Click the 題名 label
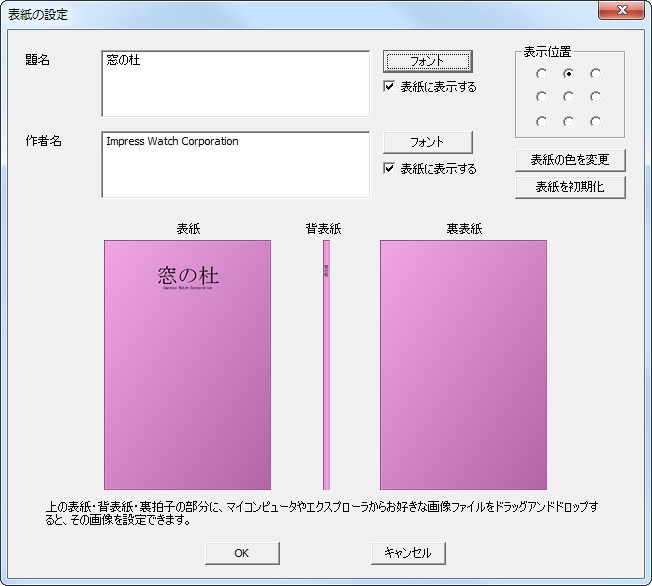The width and height of the screenshot is (652, 586). [x=37, y=59]
